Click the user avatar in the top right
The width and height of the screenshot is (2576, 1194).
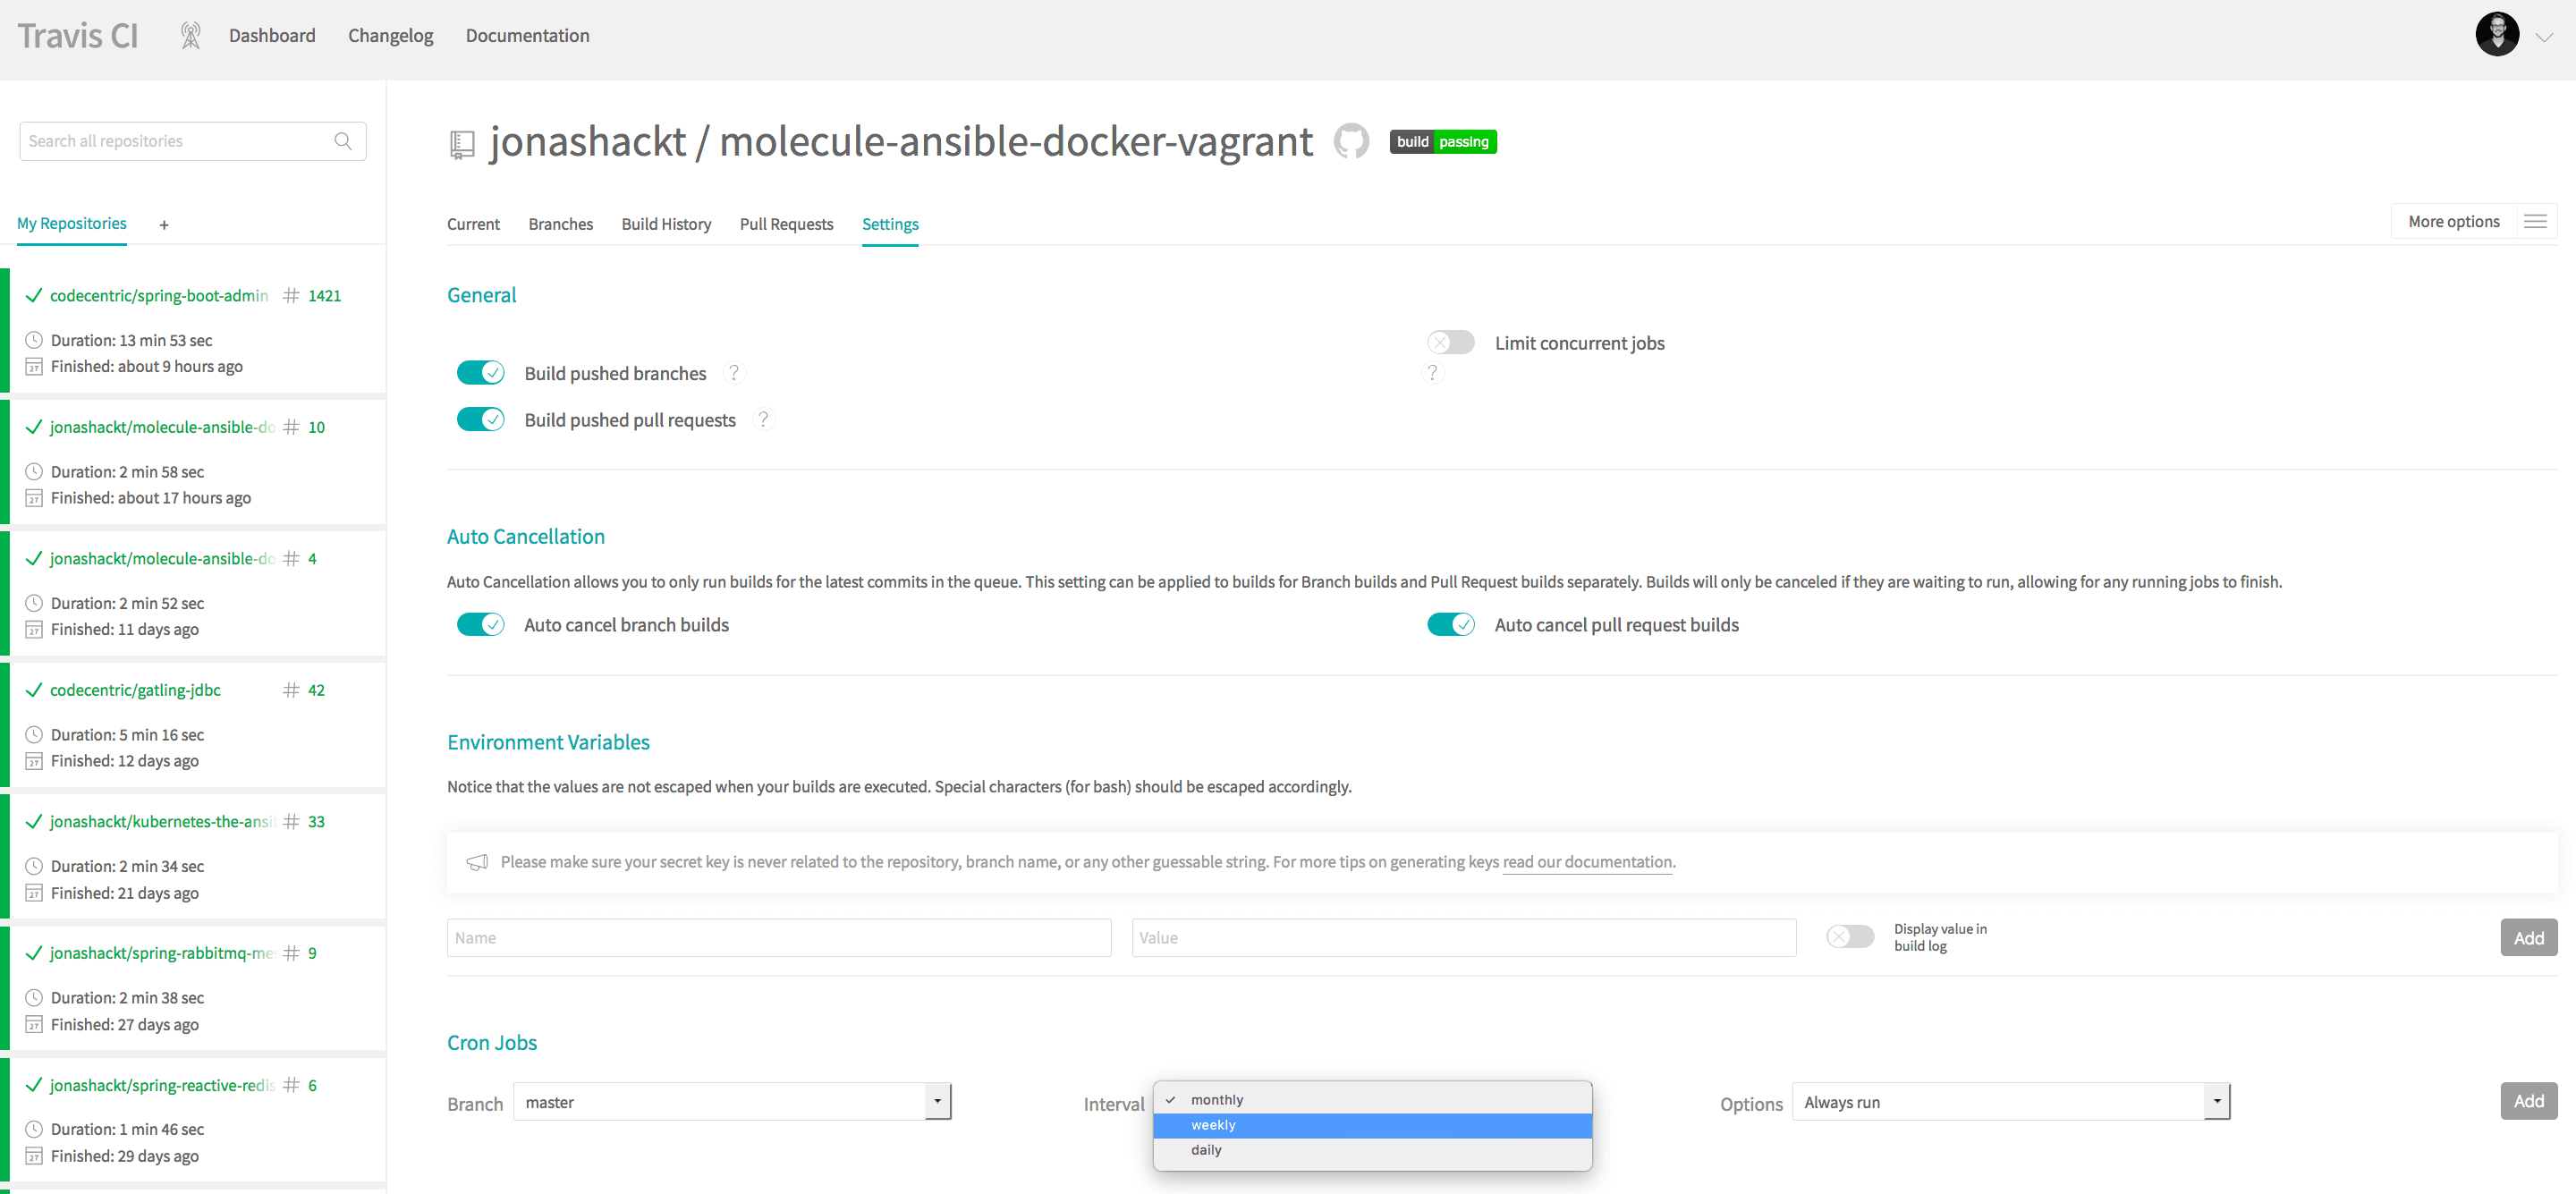coord(2497,35)
